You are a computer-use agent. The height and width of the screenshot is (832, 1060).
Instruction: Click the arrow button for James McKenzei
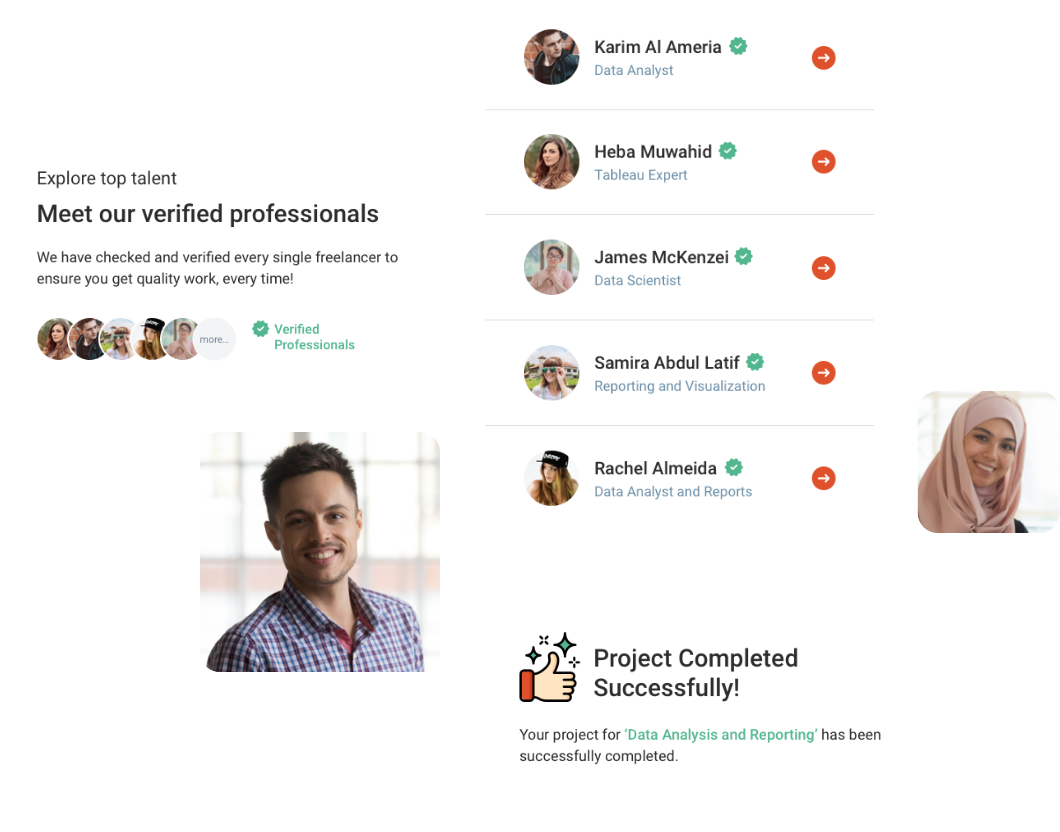click(x=823, y=268)
